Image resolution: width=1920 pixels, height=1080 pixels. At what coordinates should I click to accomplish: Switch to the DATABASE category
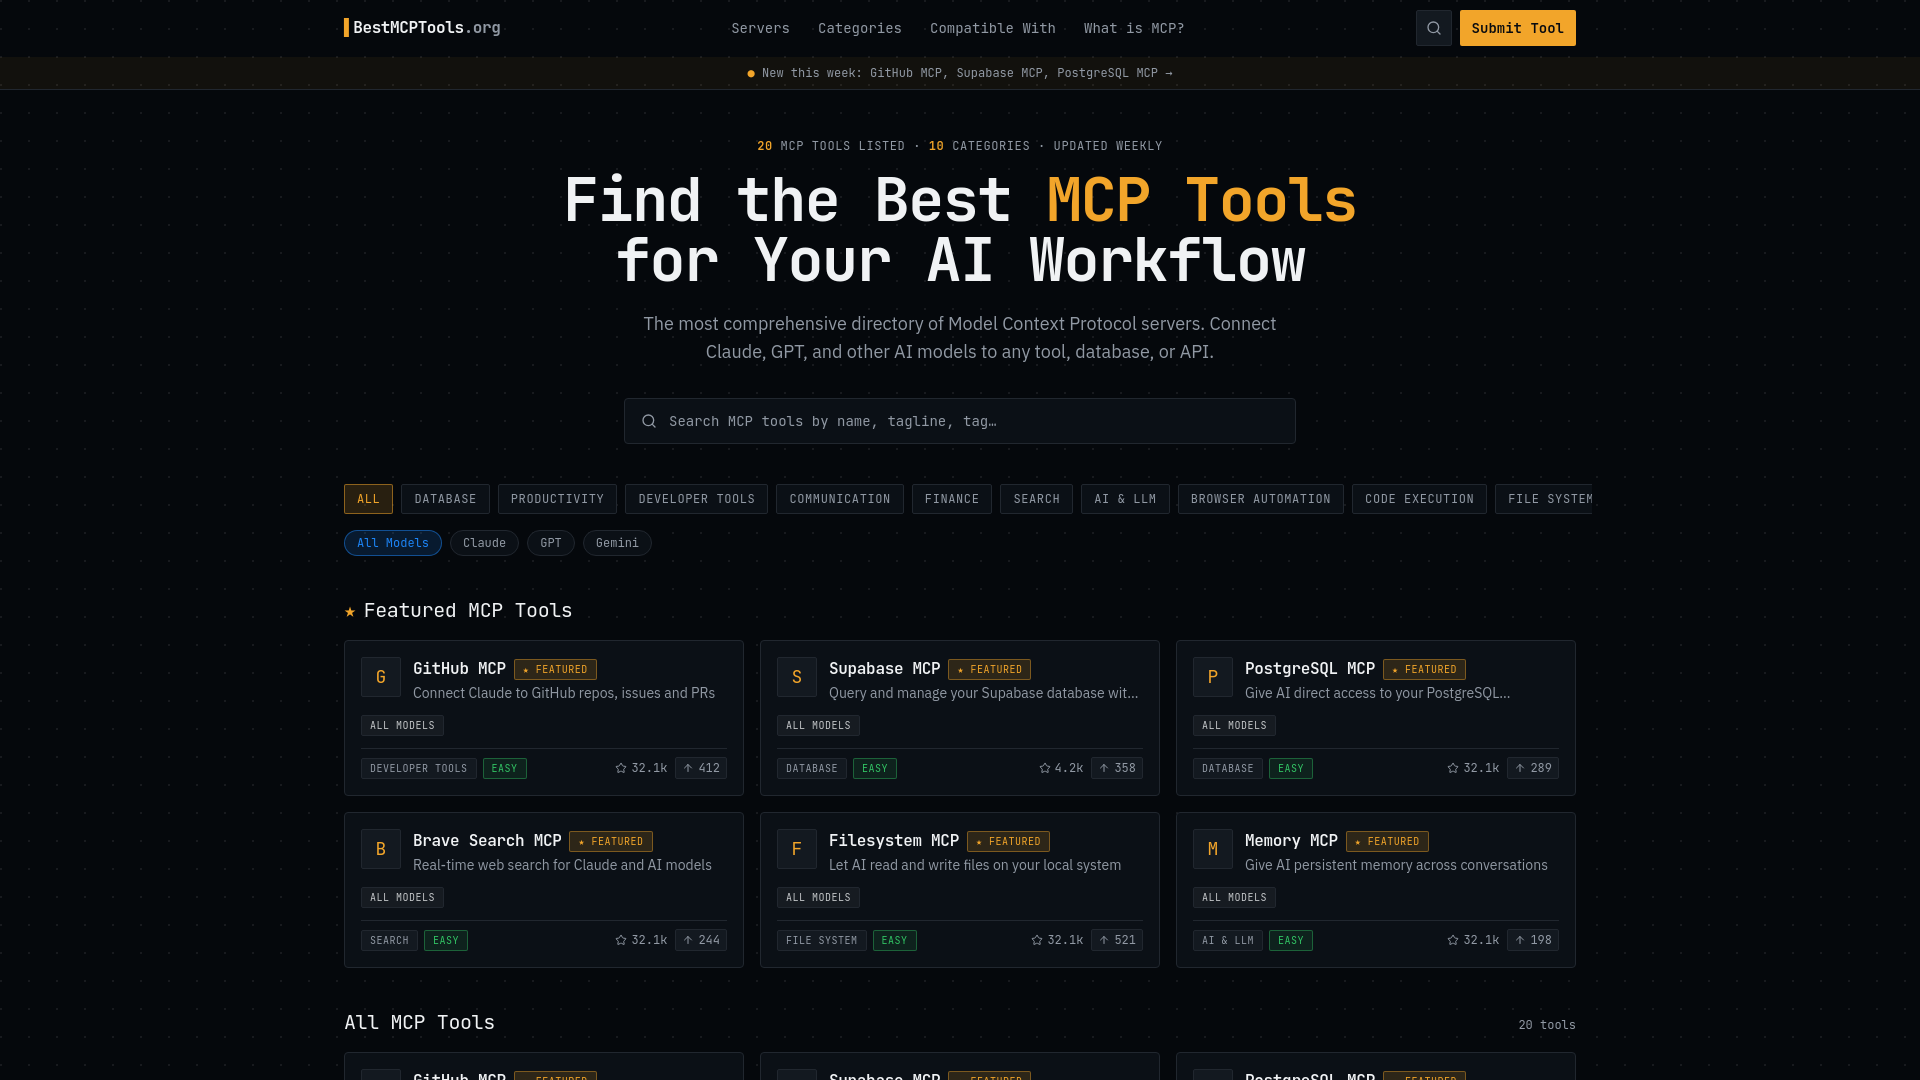[445, 499]
